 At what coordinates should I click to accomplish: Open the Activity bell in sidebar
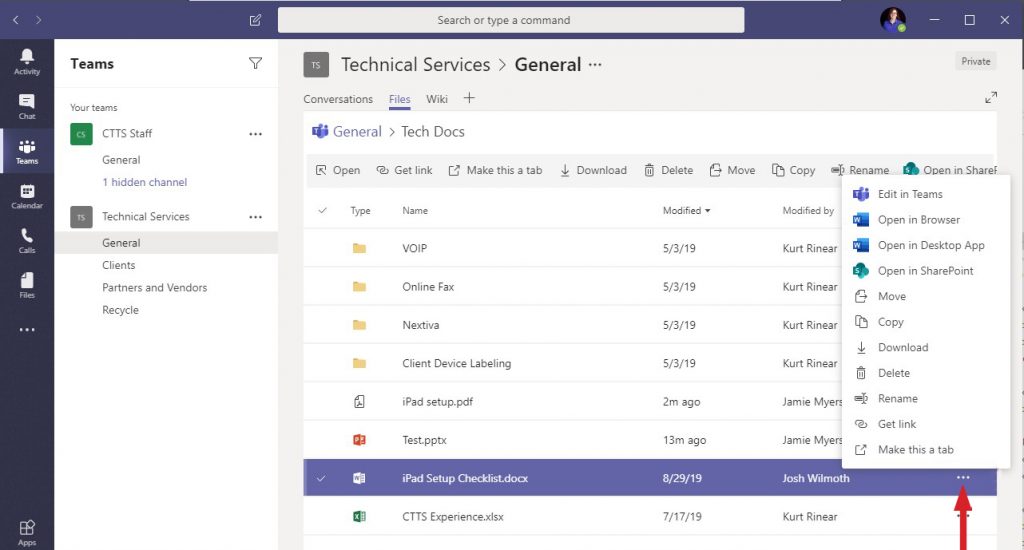point(27,61)
